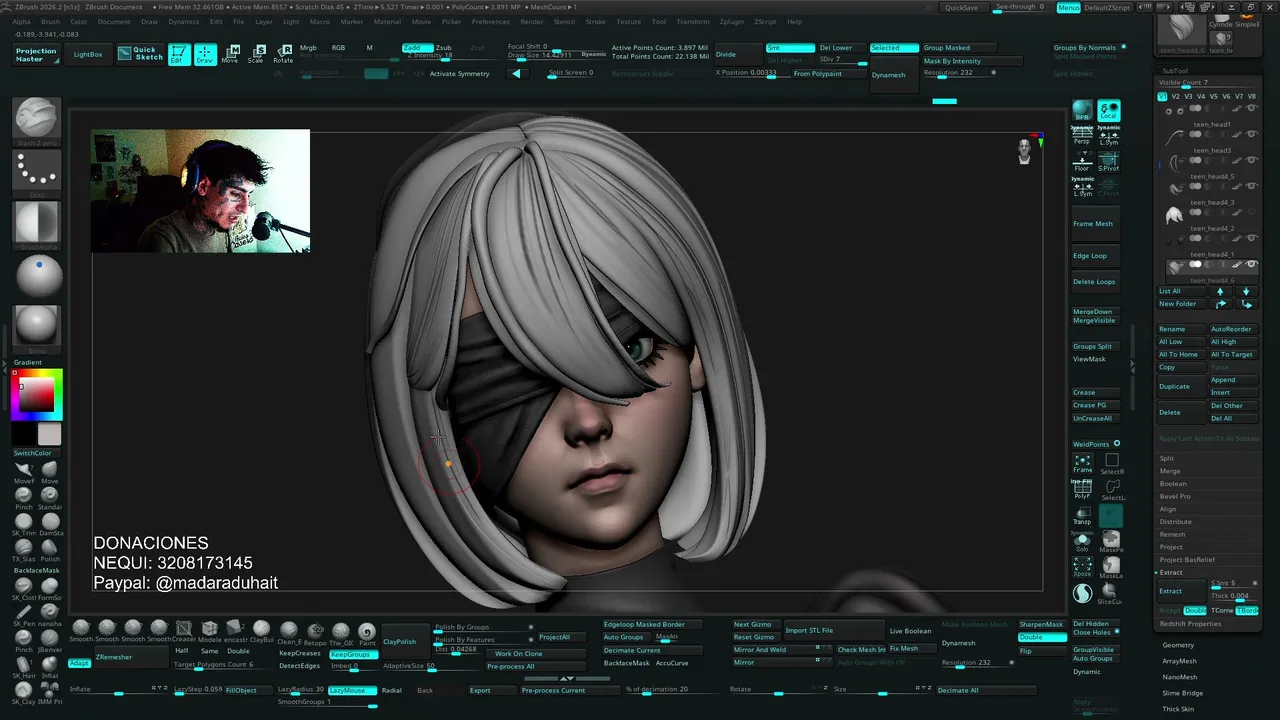Open the brush alpha picker
Image resolution: width=1280 pixels, height=720 pixels.
[x=37, y=223]
